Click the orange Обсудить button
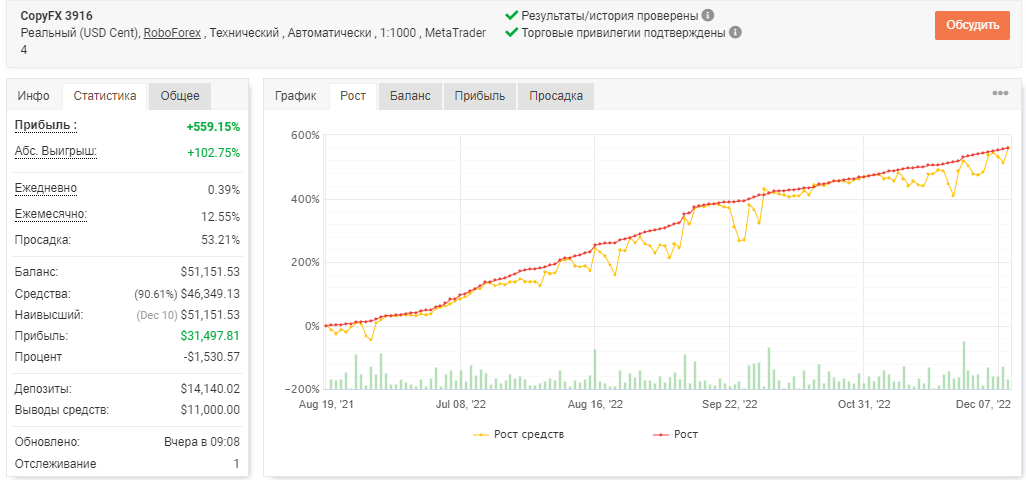 pos(972,26)
